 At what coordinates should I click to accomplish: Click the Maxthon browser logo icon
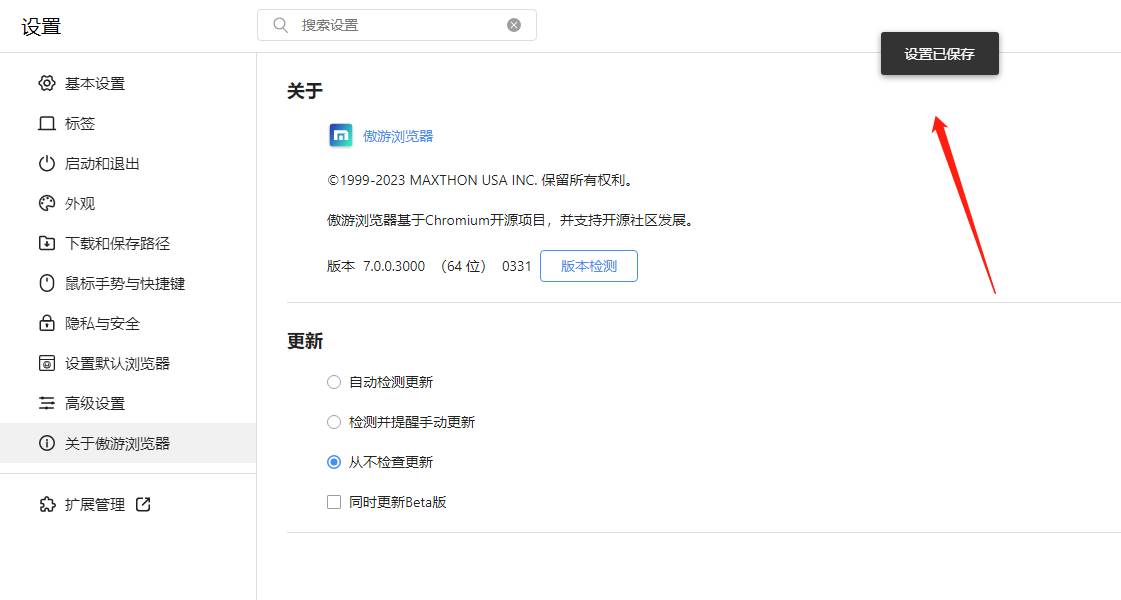[340, 135]
